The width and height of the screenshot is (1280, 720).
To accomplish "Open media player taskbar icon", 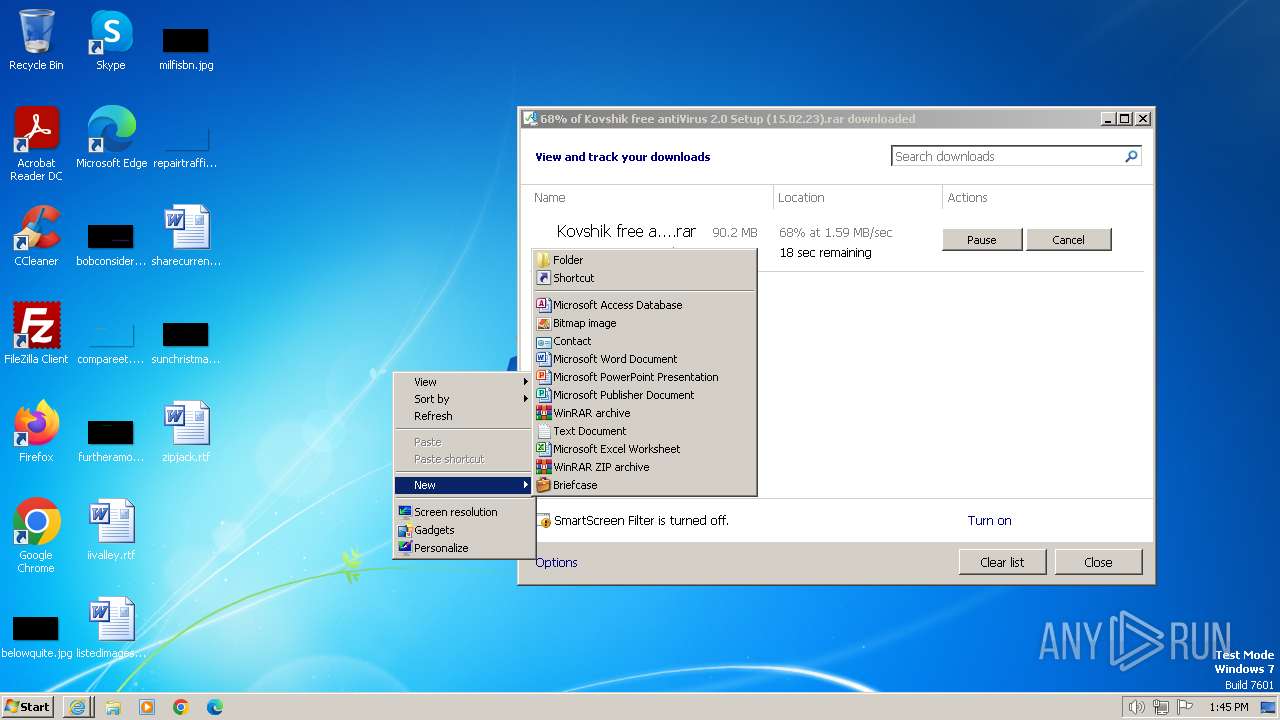I will click(147, 707).
